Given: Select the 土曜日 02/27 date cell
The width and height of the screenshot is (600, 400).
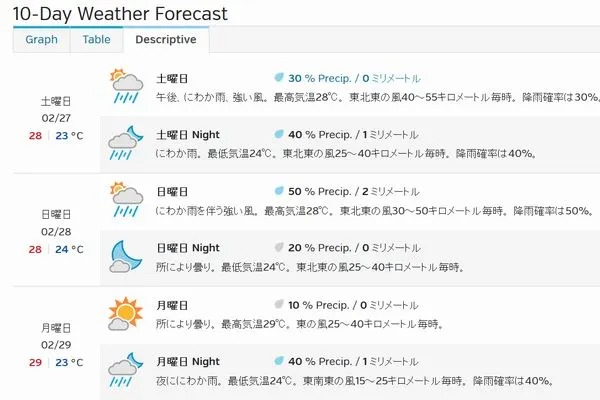Looking at the screenshot, I should (x=56, y=118).
